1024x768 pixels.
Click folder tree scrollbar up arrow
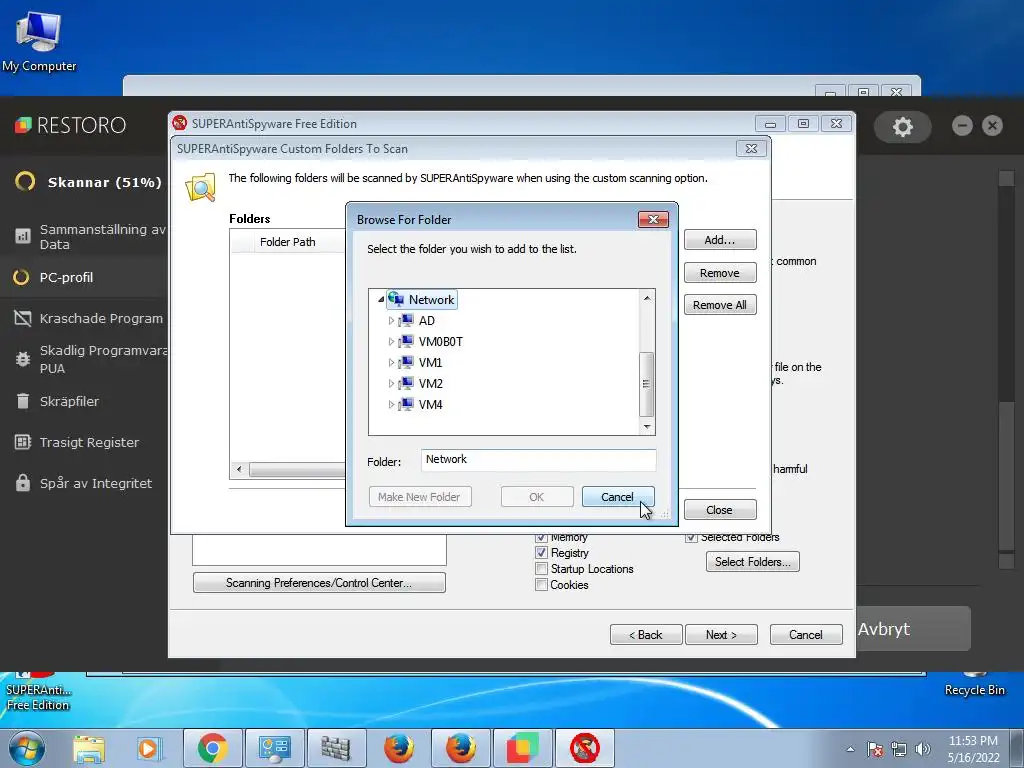coord(647,298)
